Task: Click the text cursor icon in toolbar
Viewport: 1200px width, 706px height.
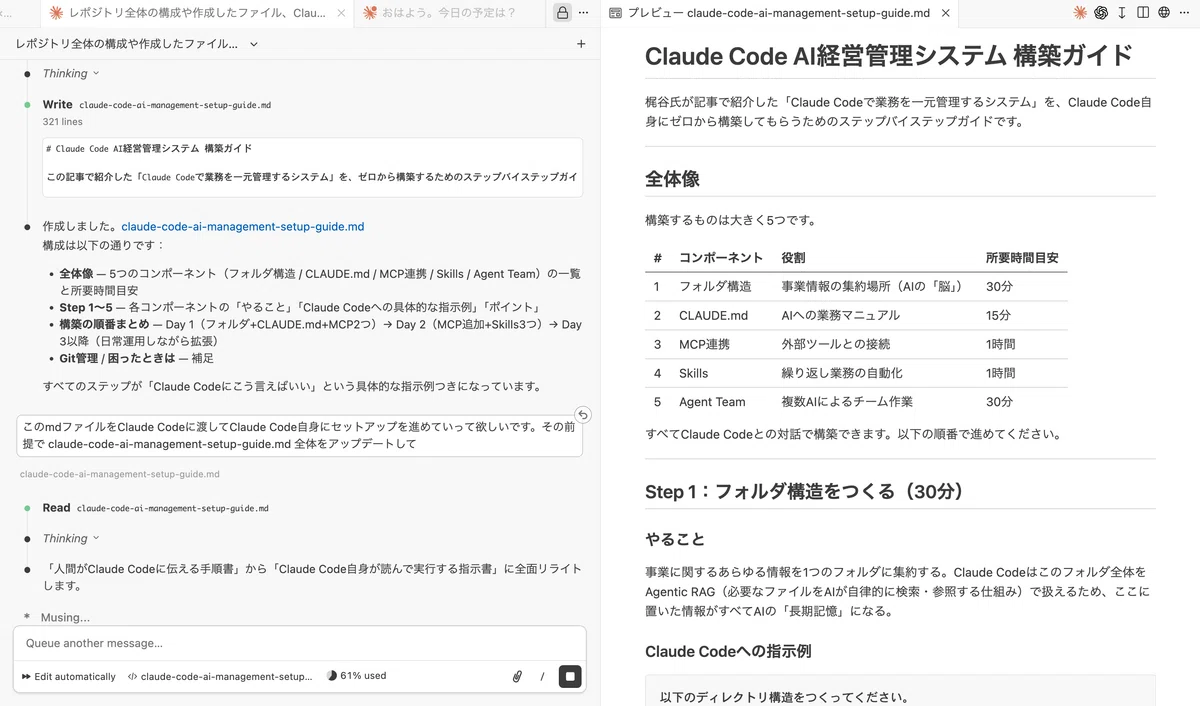Action: (1122, 13)
